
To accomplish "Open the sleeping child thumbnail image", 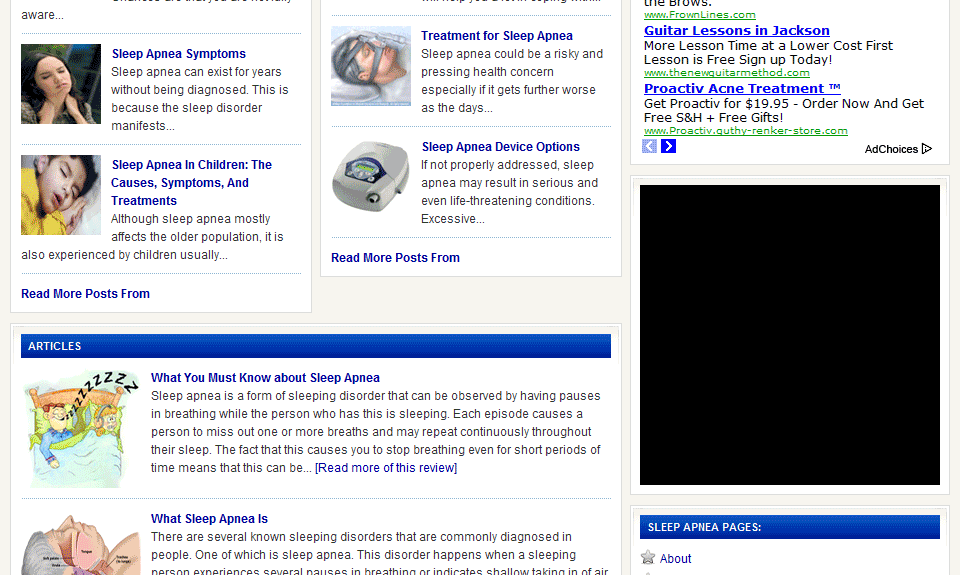I will click(x=61, y=195).
